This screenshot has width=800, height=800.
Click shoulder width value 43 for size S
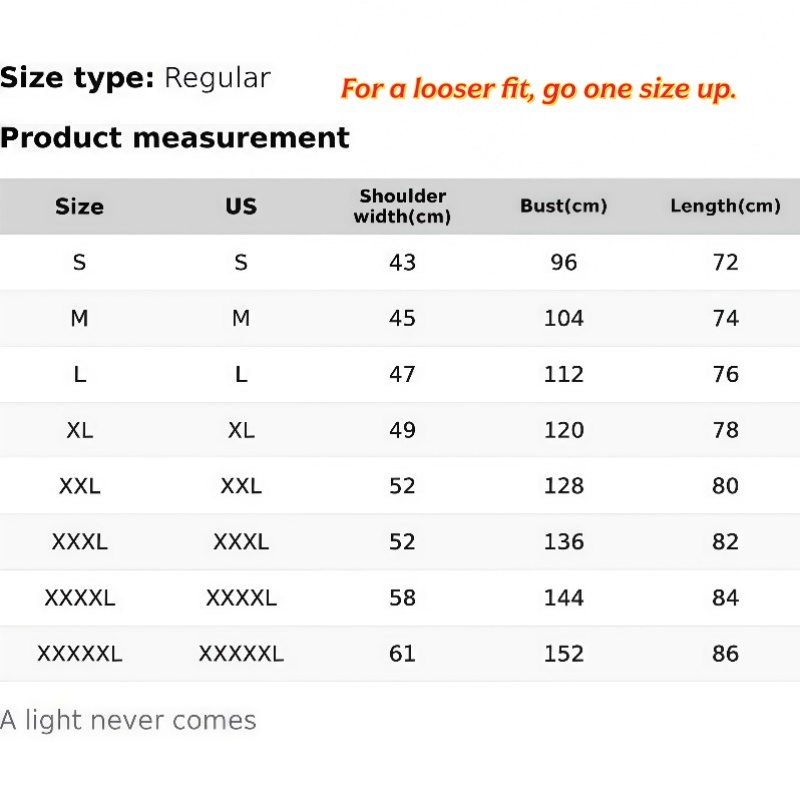pyautogui.click(x=402, y=263)
